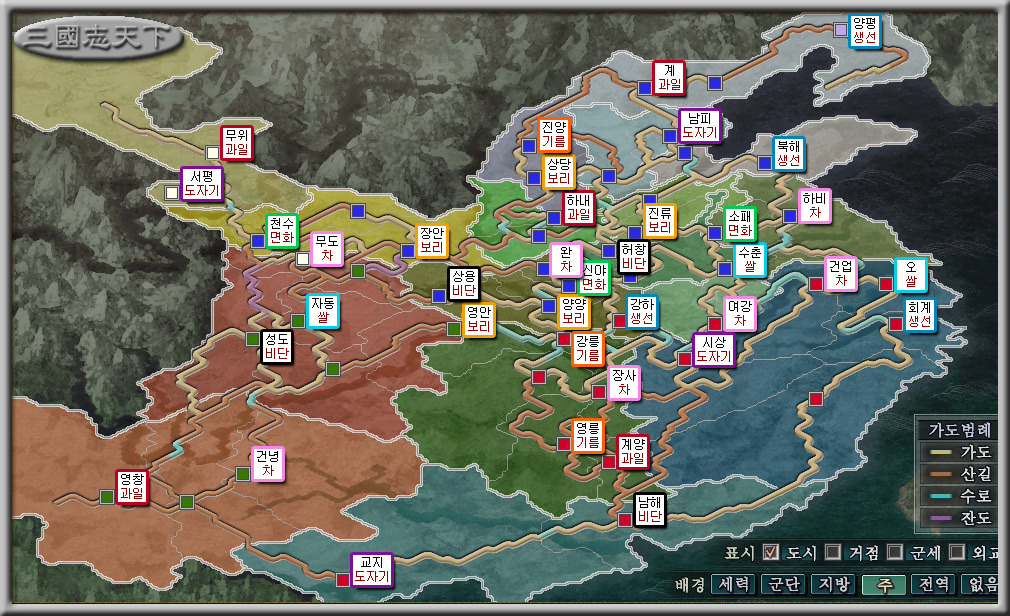This screenshot has width=1010, height=616.
Task: Uncheck the 도시 display checkbox
Action: pyautogui.click(x=771, y=552)
